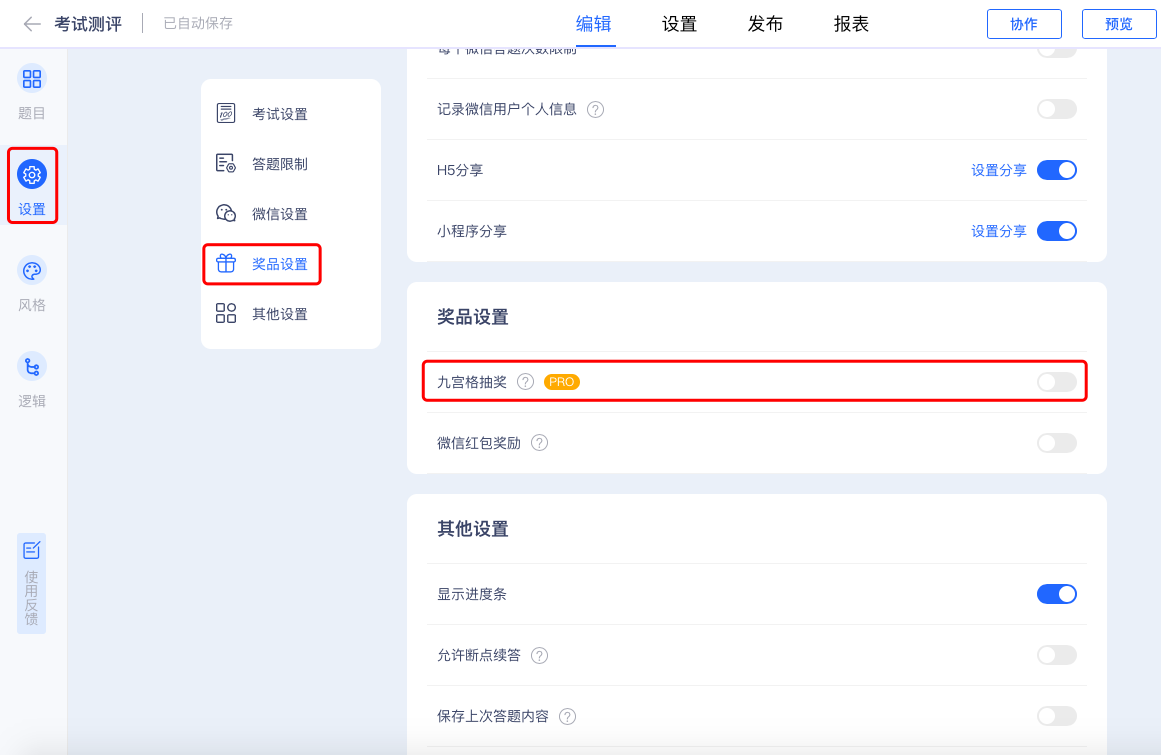1161x755 pixels.
Task: Click the 预览 button
Action: 1119,24
